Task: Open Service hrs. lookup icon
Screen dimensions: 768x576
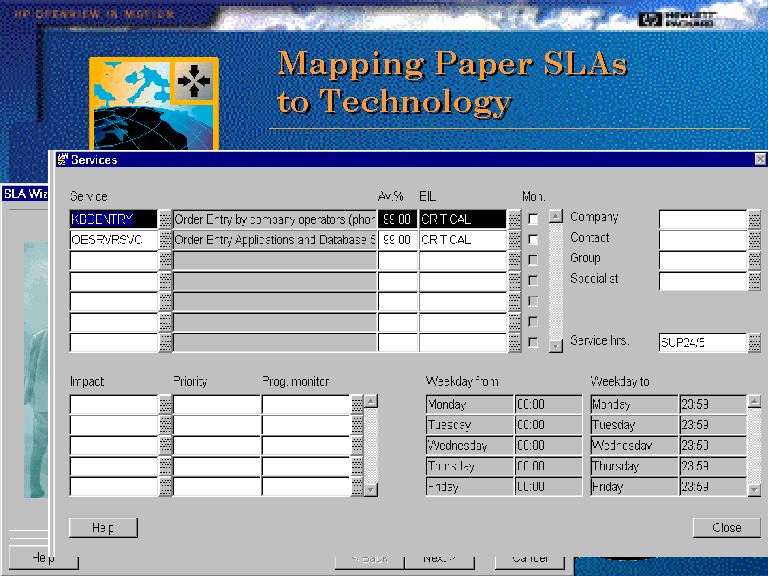Action: click(754, 342)
